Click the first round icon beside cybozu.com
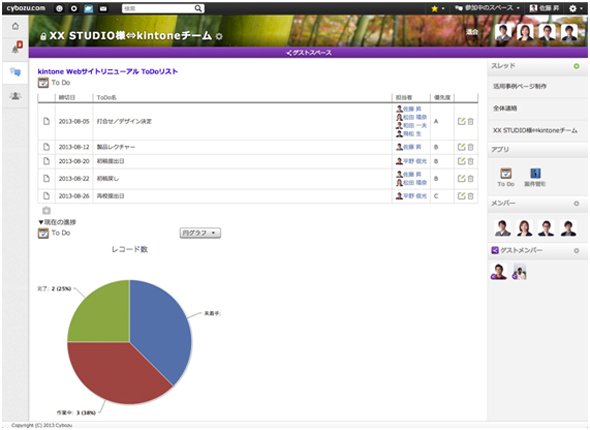This screenshot has height=430, width=590. pyautogui.click(x=59, y=9)
